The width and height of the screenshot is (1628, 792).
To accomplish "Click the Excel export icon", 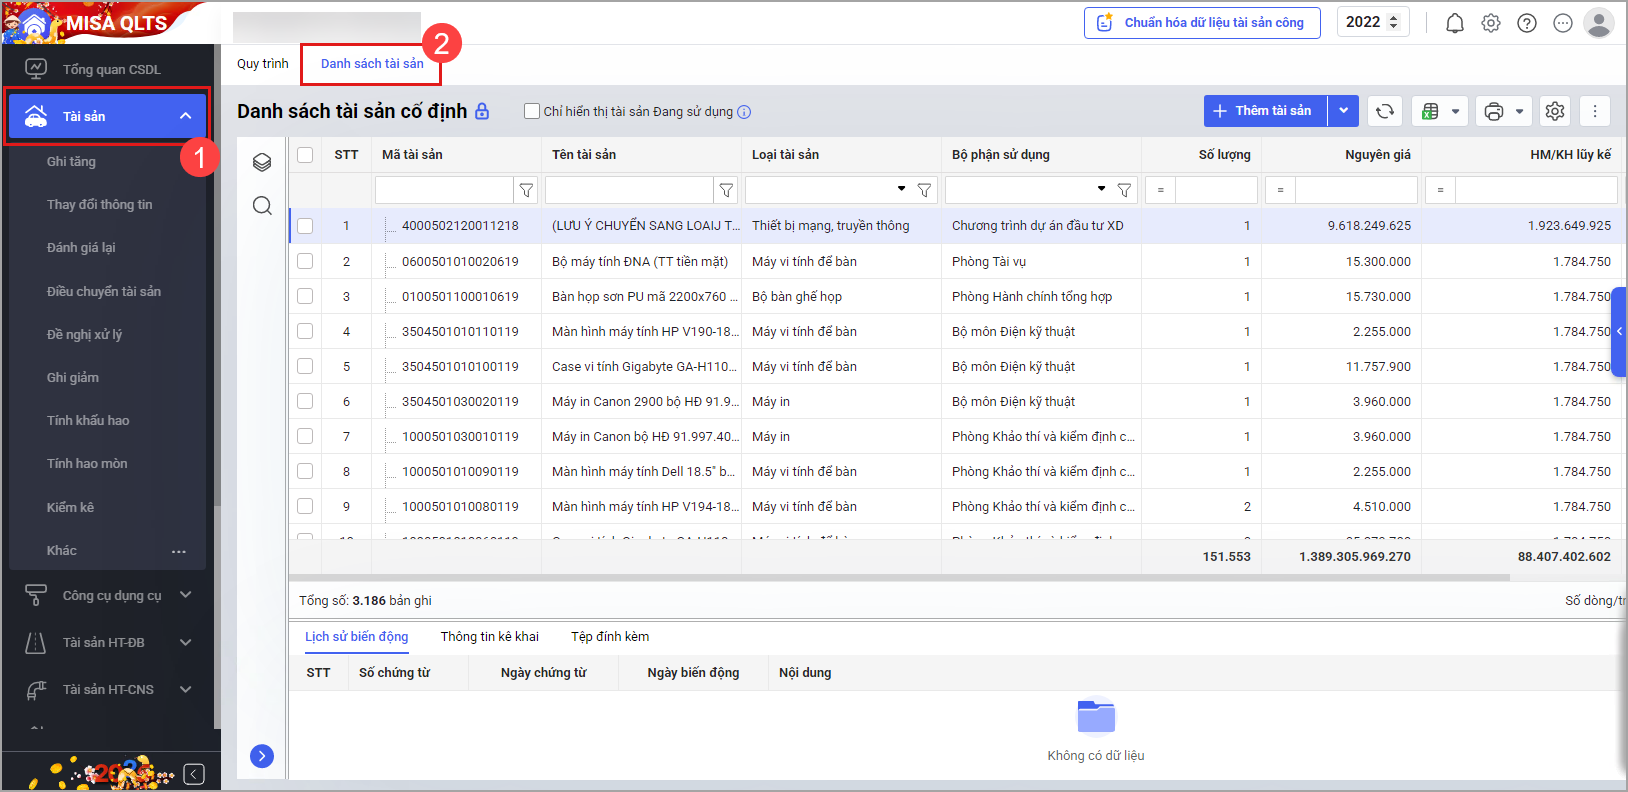I will [1431, 111].
